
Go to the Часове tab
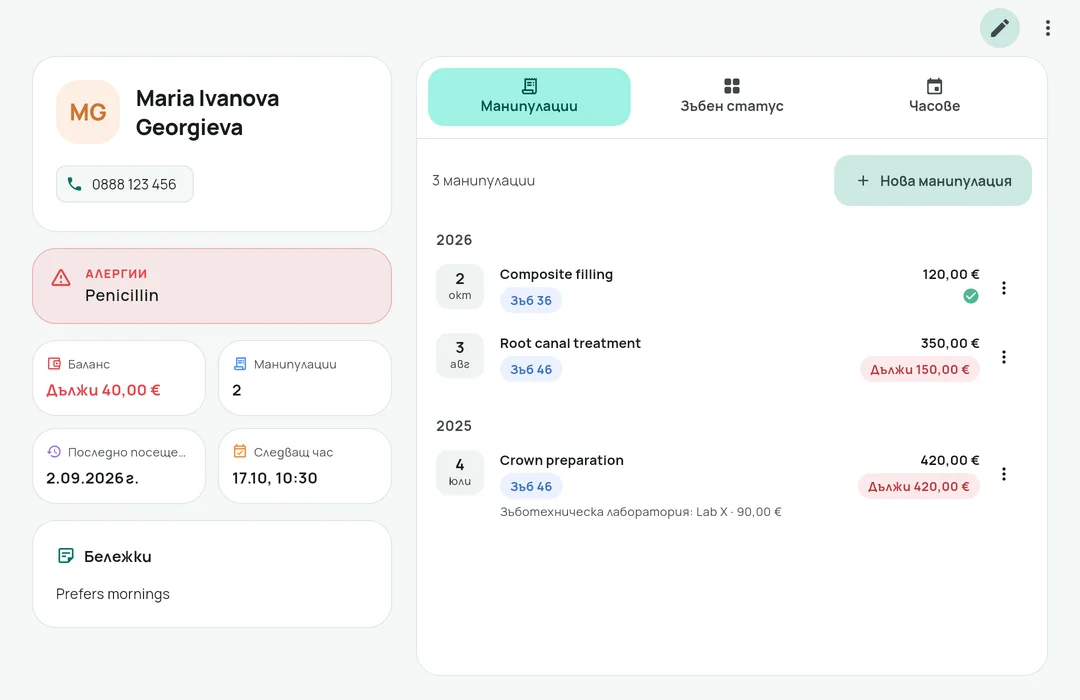(x=934, y=97)
